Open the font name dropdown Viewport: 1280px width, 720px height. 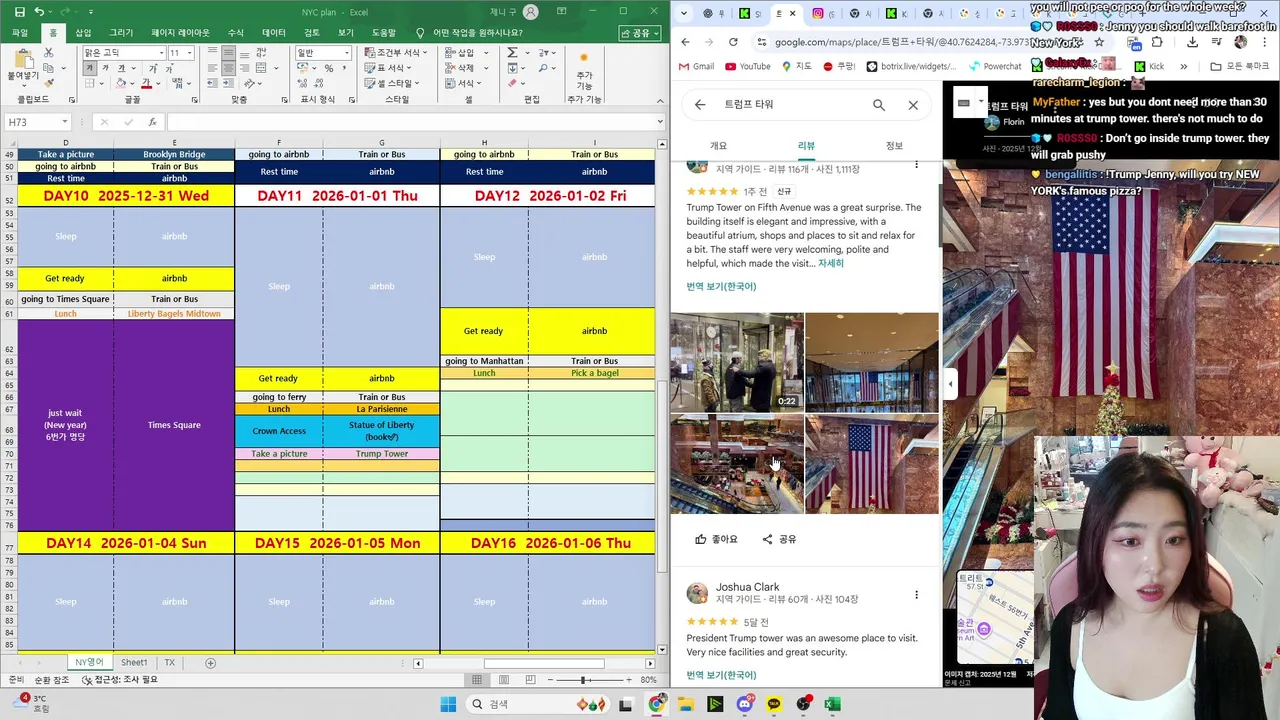click(x=160, y=53)
